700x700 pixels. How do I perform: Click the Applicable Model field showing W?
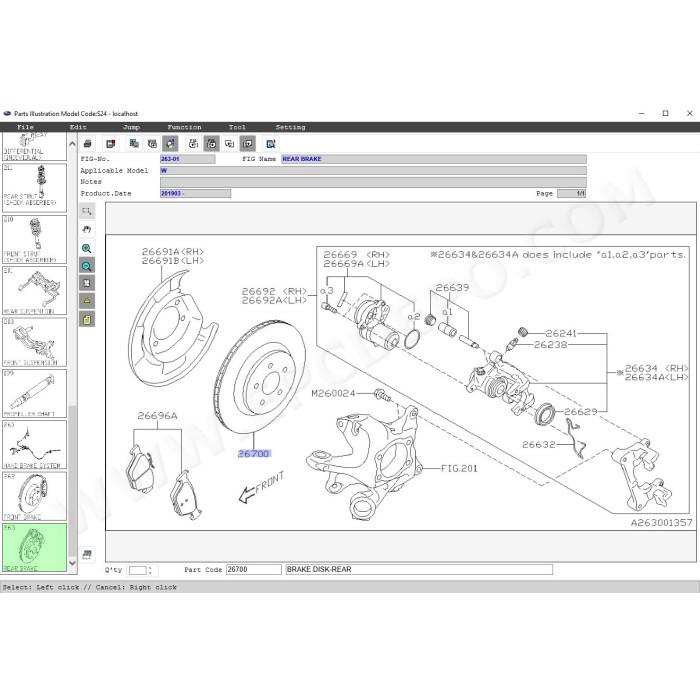373,171
